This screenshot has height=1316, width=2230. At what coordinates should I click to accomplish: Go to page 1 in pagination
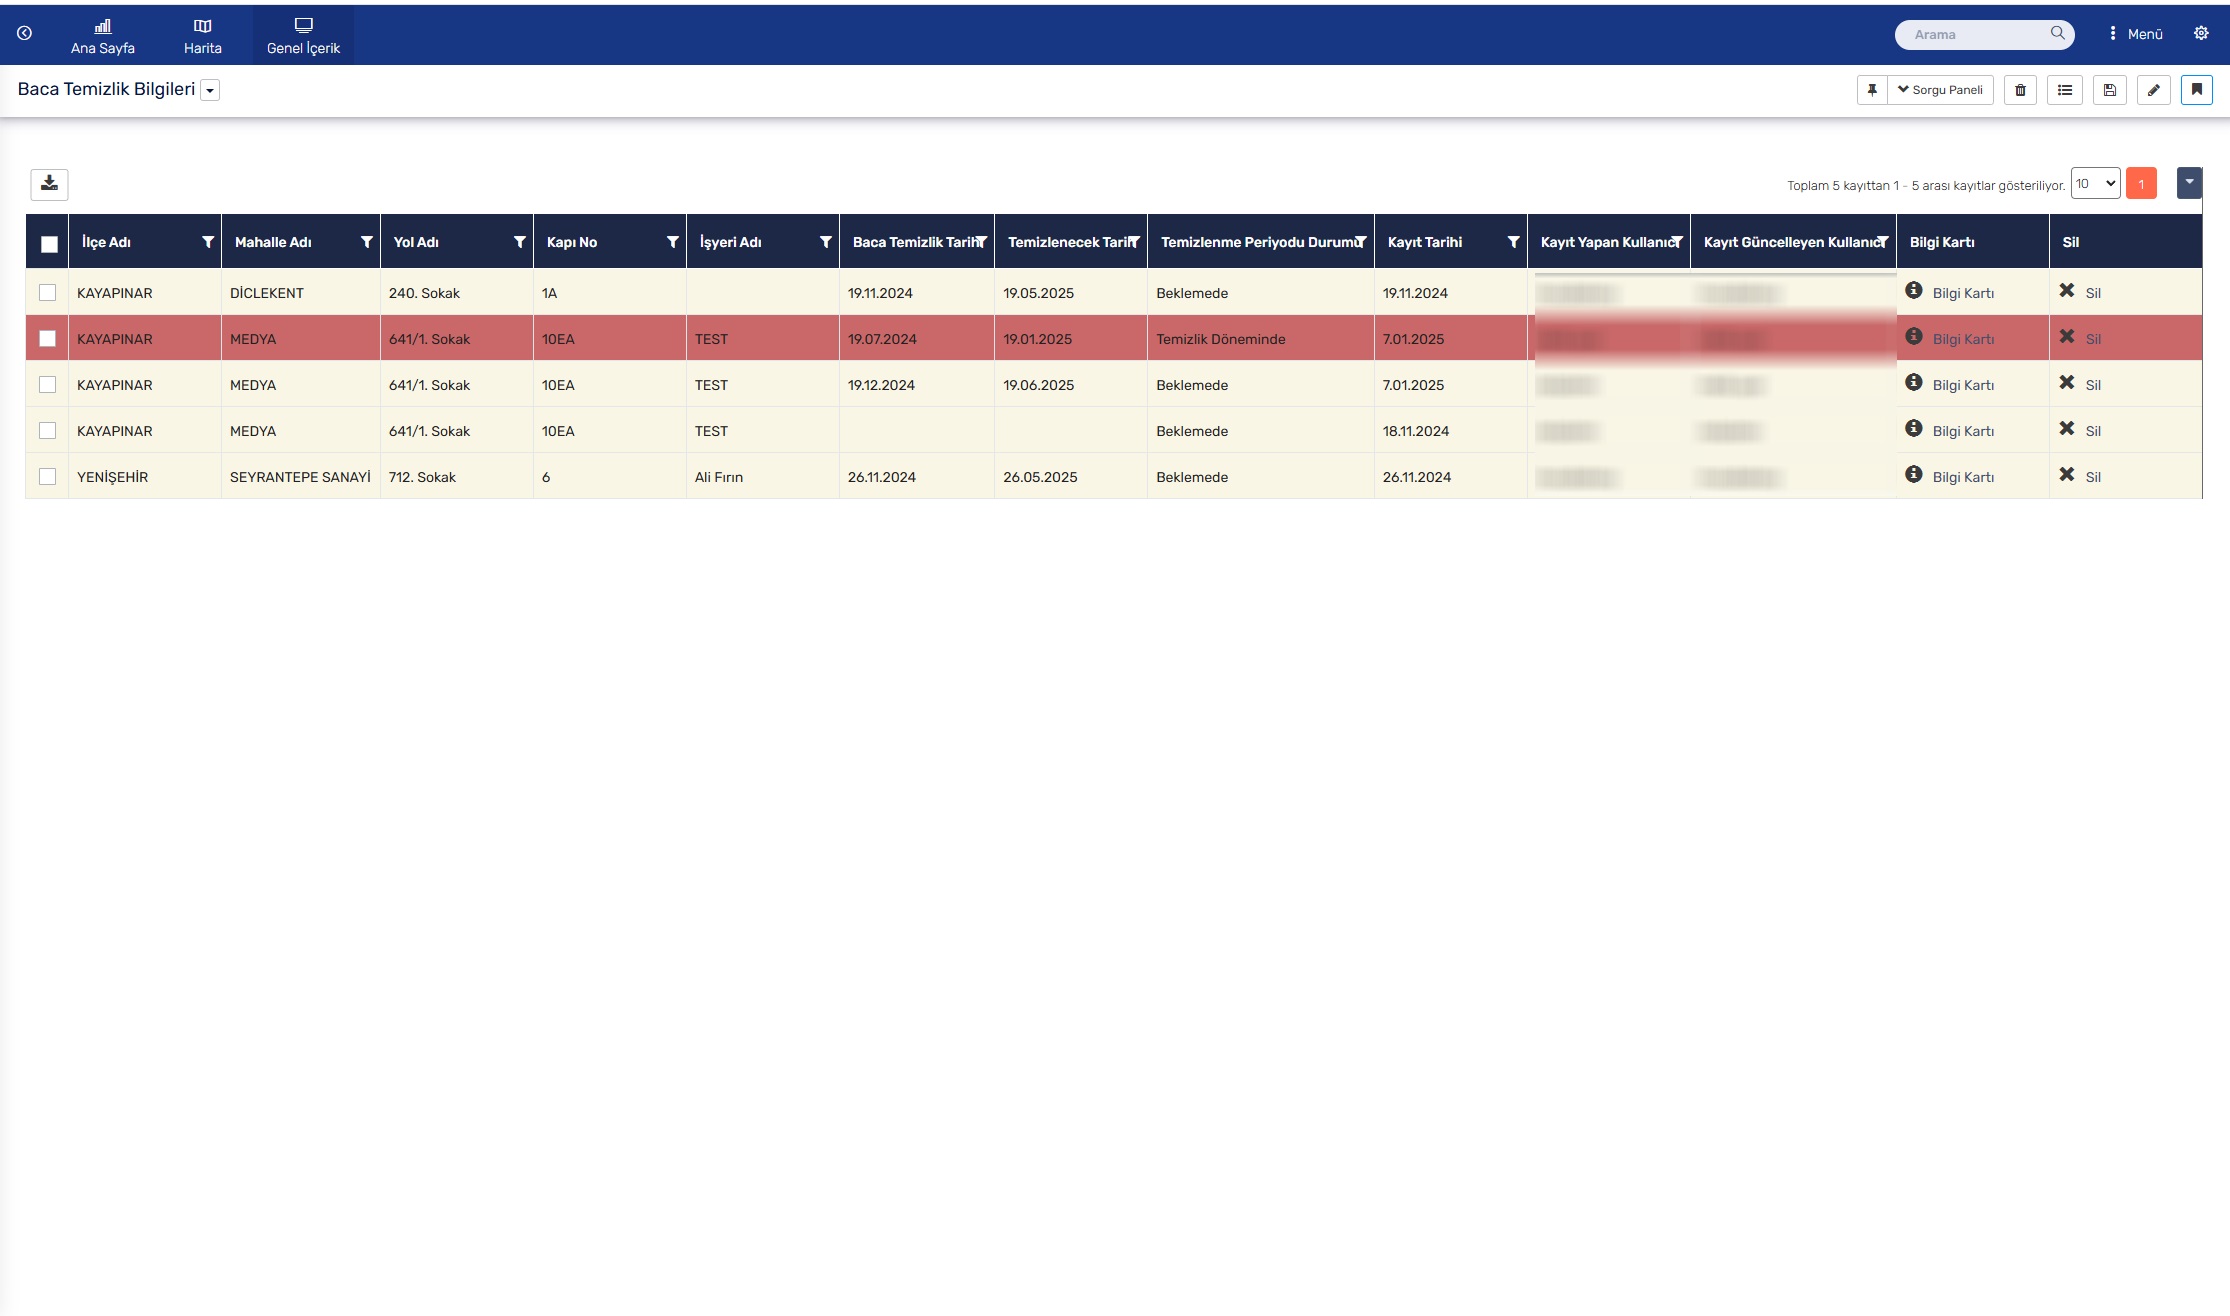[x=2141, y=183]
